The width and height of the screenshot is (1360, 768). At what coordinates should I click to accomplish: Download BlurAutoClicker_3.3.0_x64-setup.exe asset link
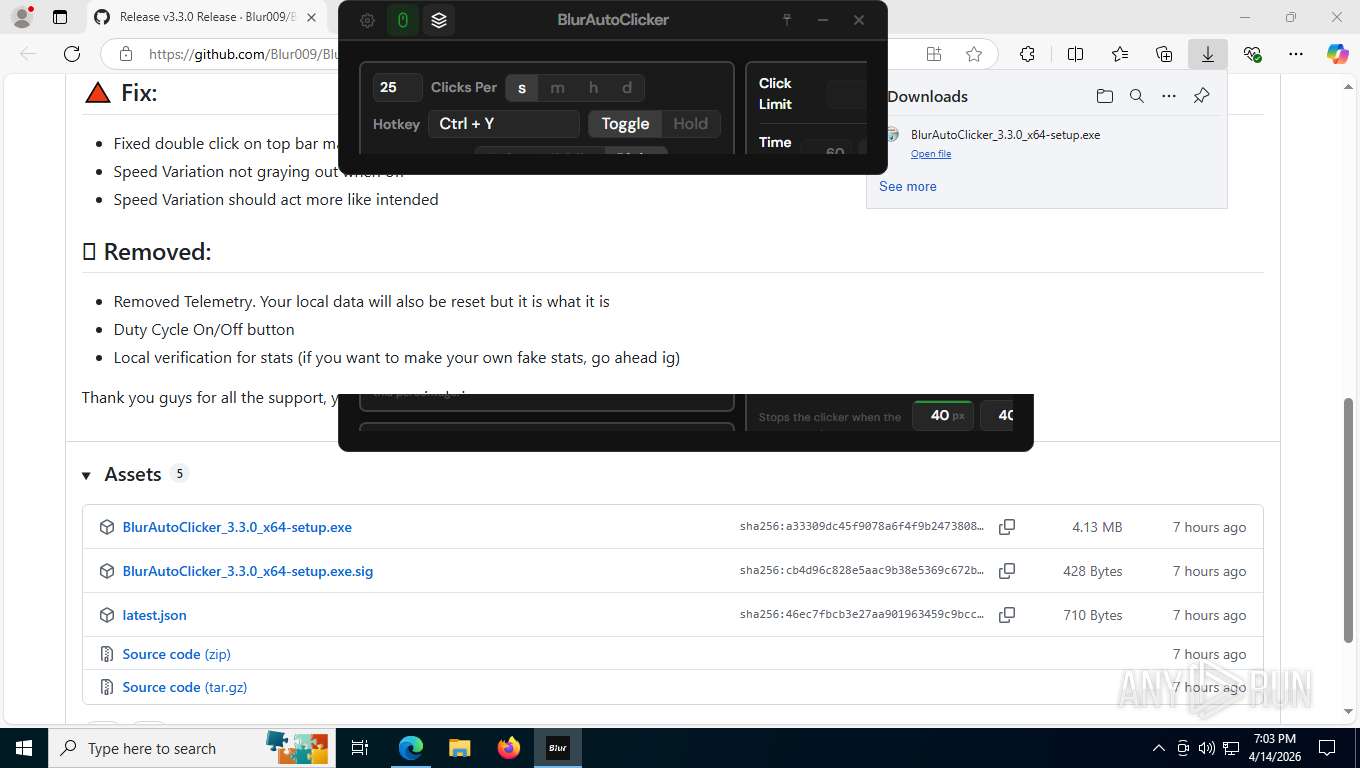coord(237,527)
